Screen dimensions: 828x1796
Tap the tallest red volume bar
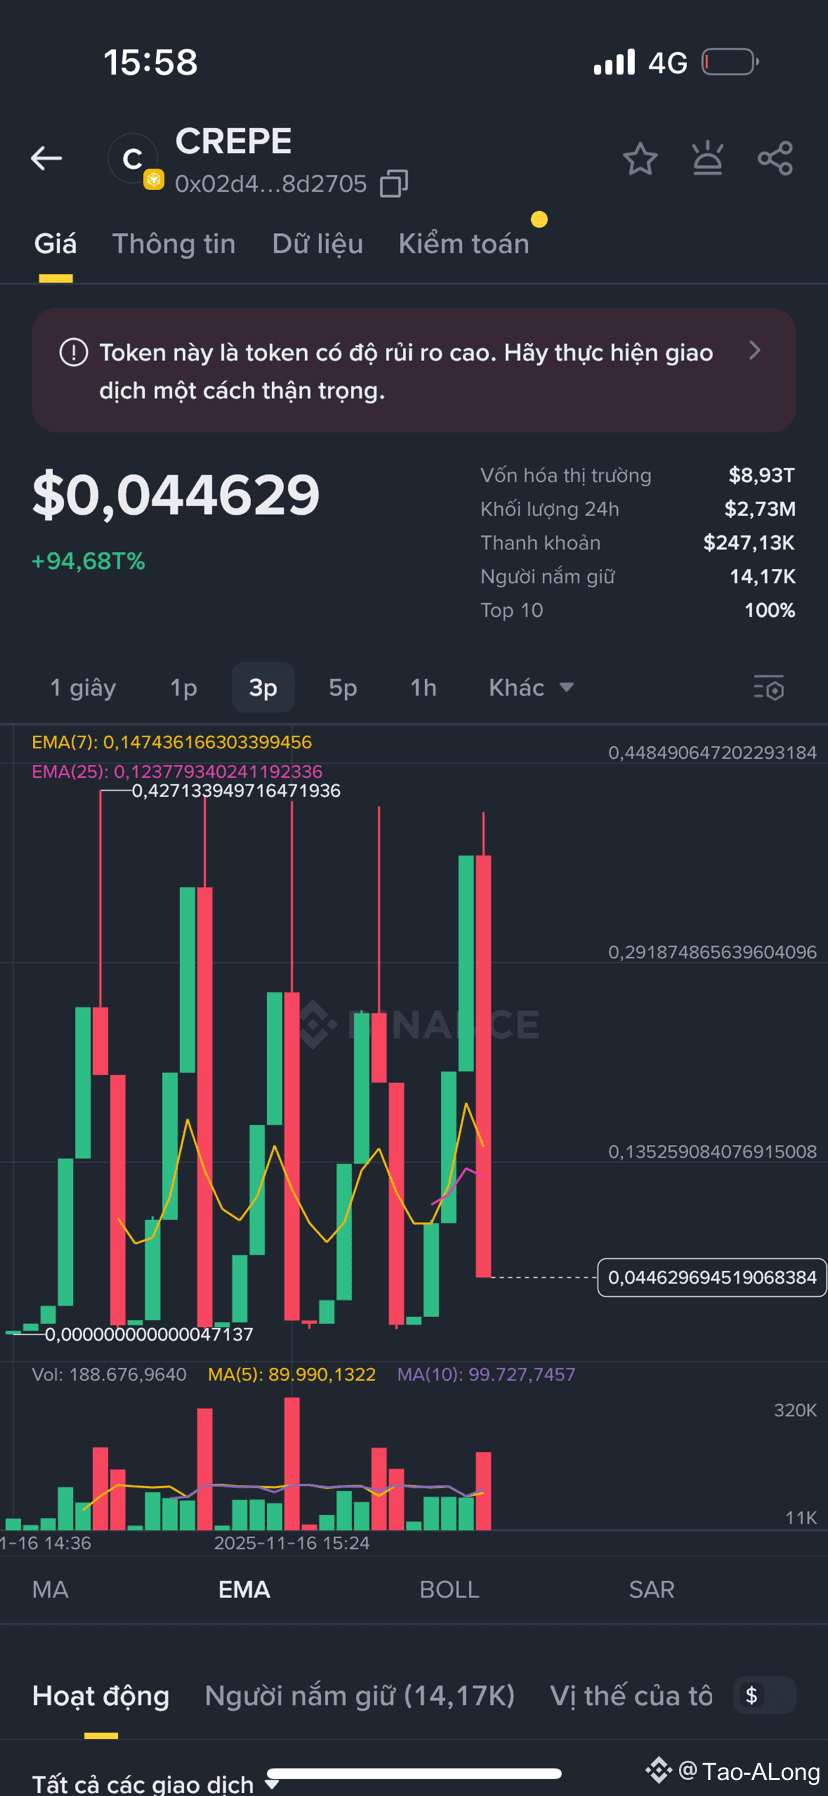pyautogui.click(x=292, y=1464)
